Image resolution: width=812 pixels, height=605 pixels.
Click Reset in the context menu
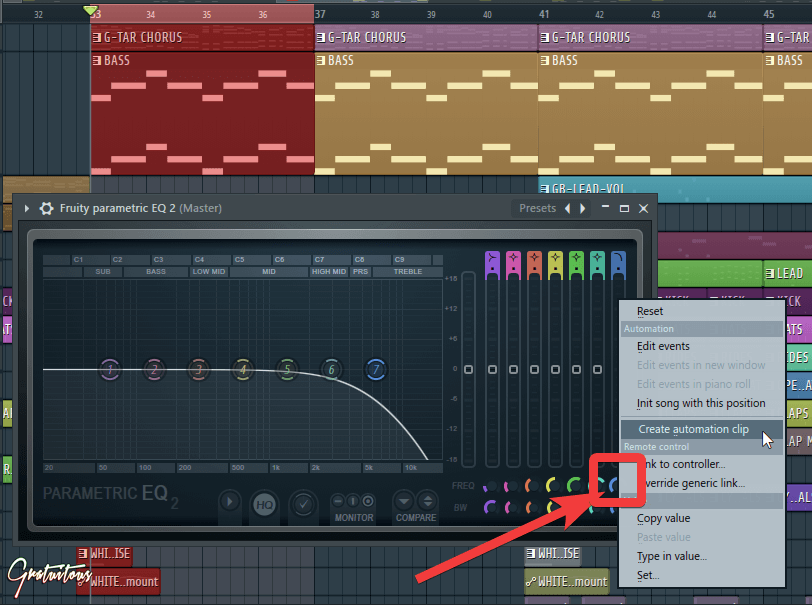point(650,311)
